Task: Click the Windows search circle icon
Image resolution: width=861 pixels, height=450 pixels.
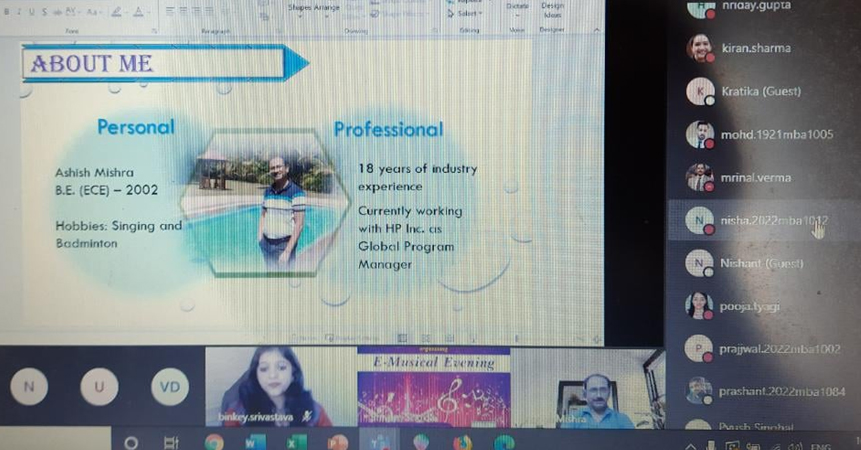Action: [x=131, y=442]
